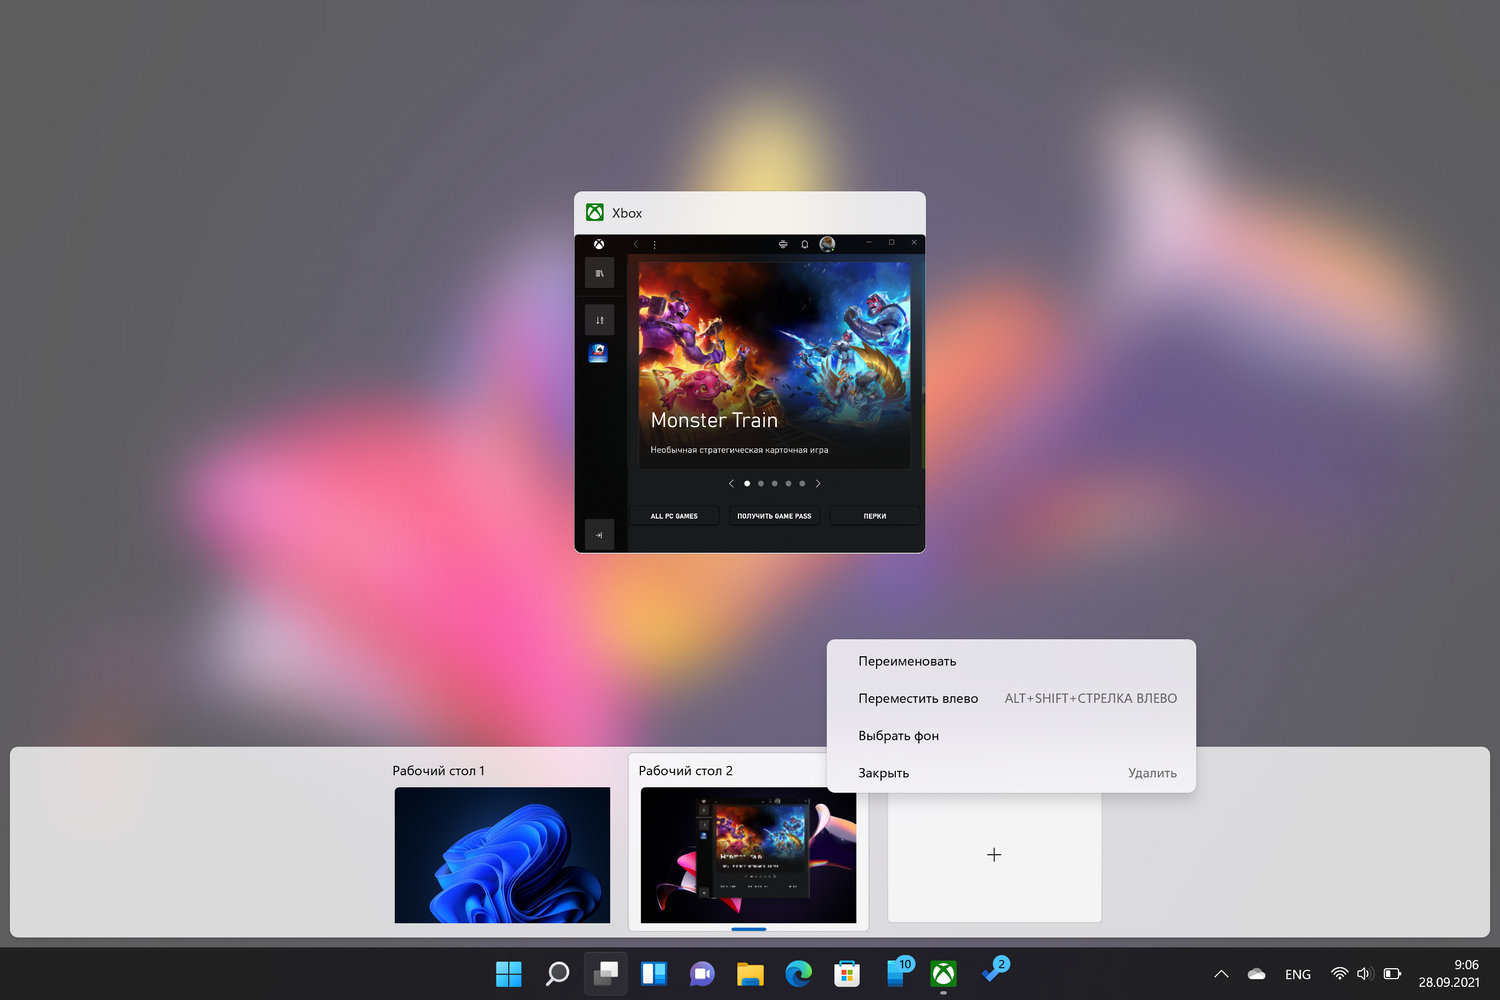The image size is (1500, 1000).
Task: Switch input language via ENG indicator
Action: click(1298, 974)
